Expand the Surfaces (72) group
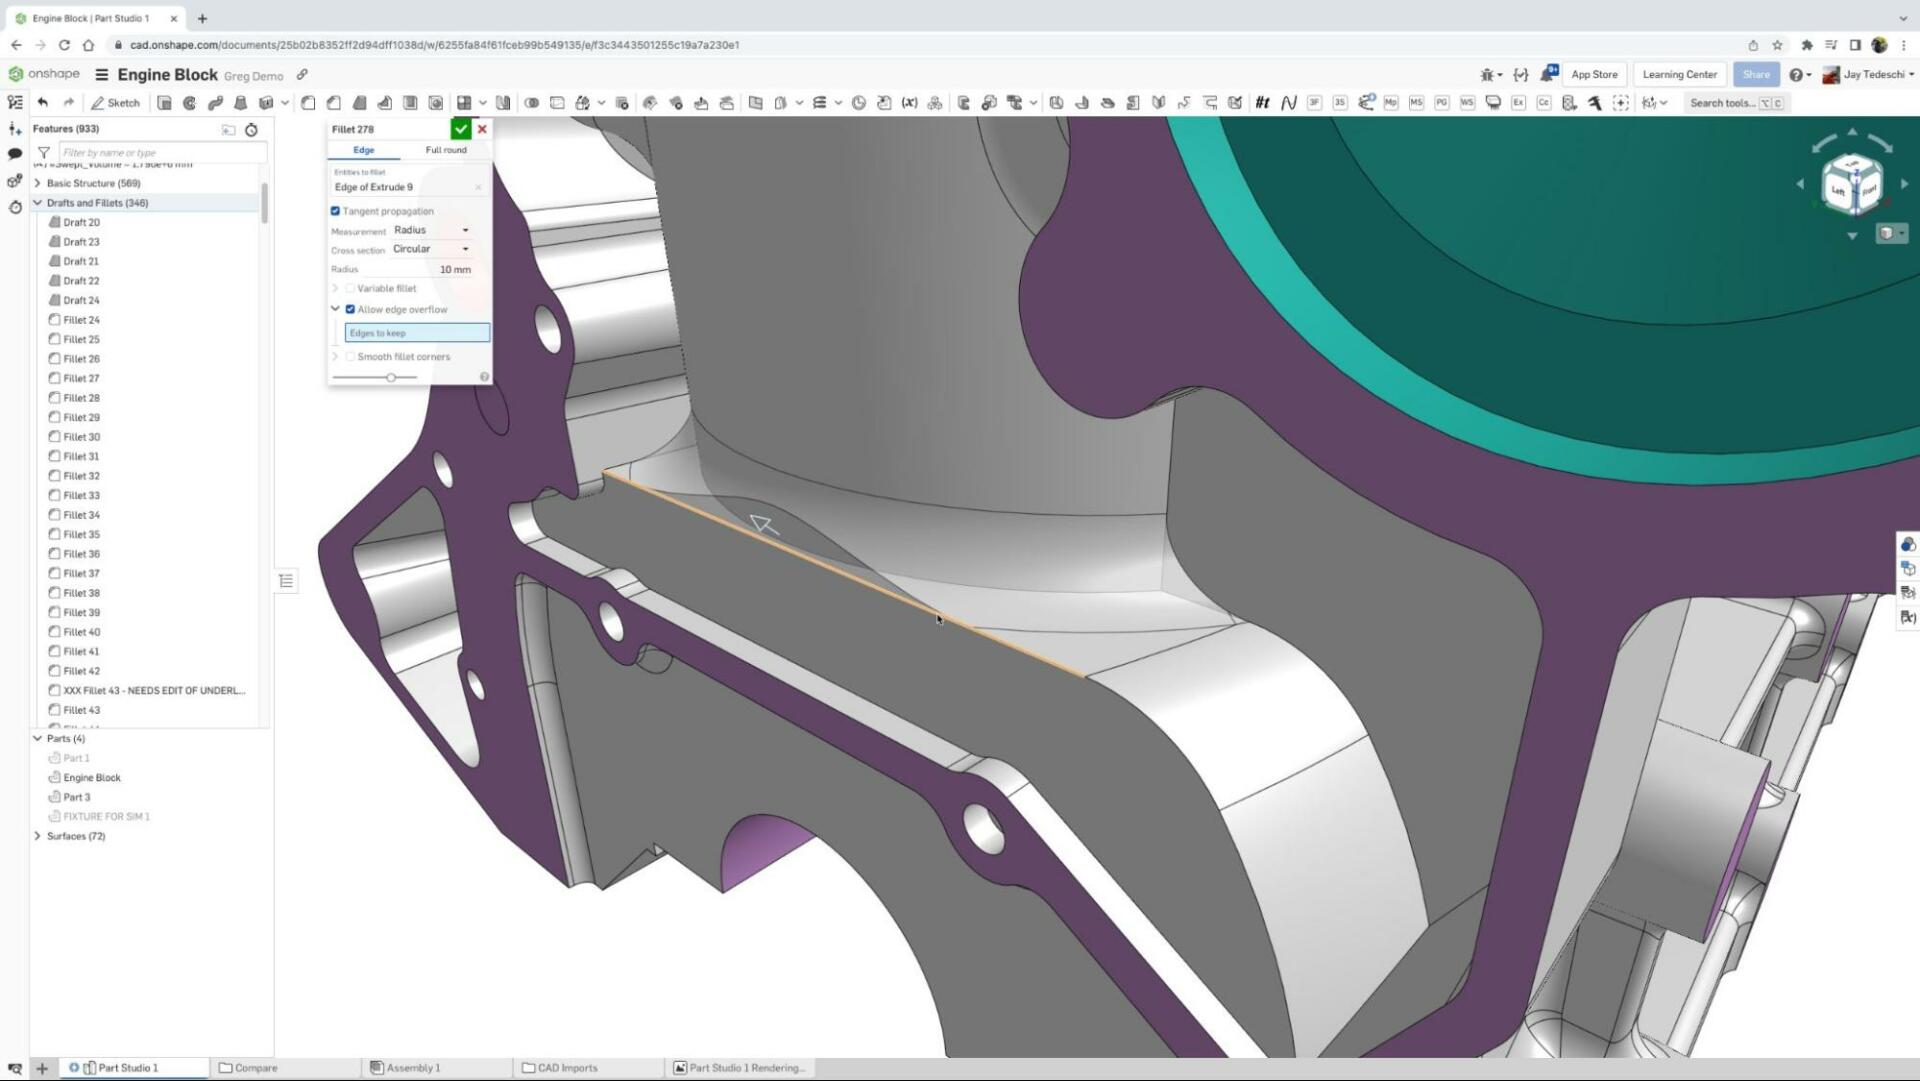1920x1081 pixels. click(x=38, y=836)
